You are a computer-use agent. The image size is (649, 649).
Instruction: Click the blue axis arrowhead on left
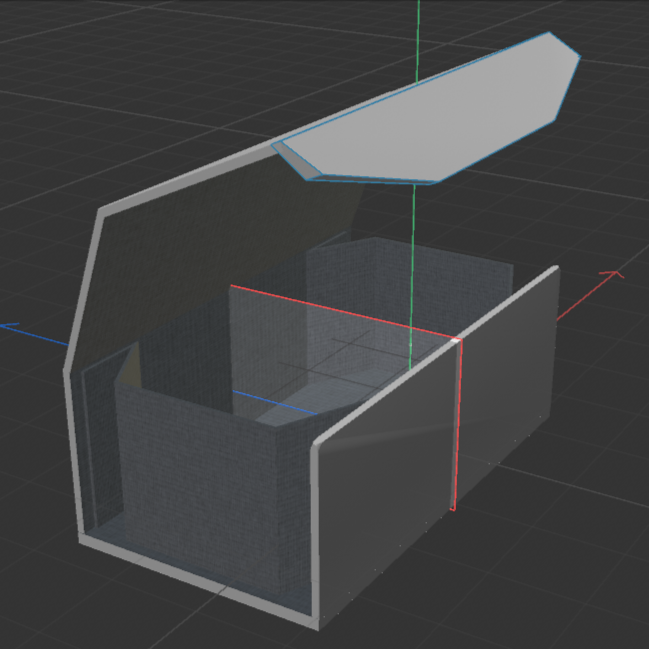[8, 325]
